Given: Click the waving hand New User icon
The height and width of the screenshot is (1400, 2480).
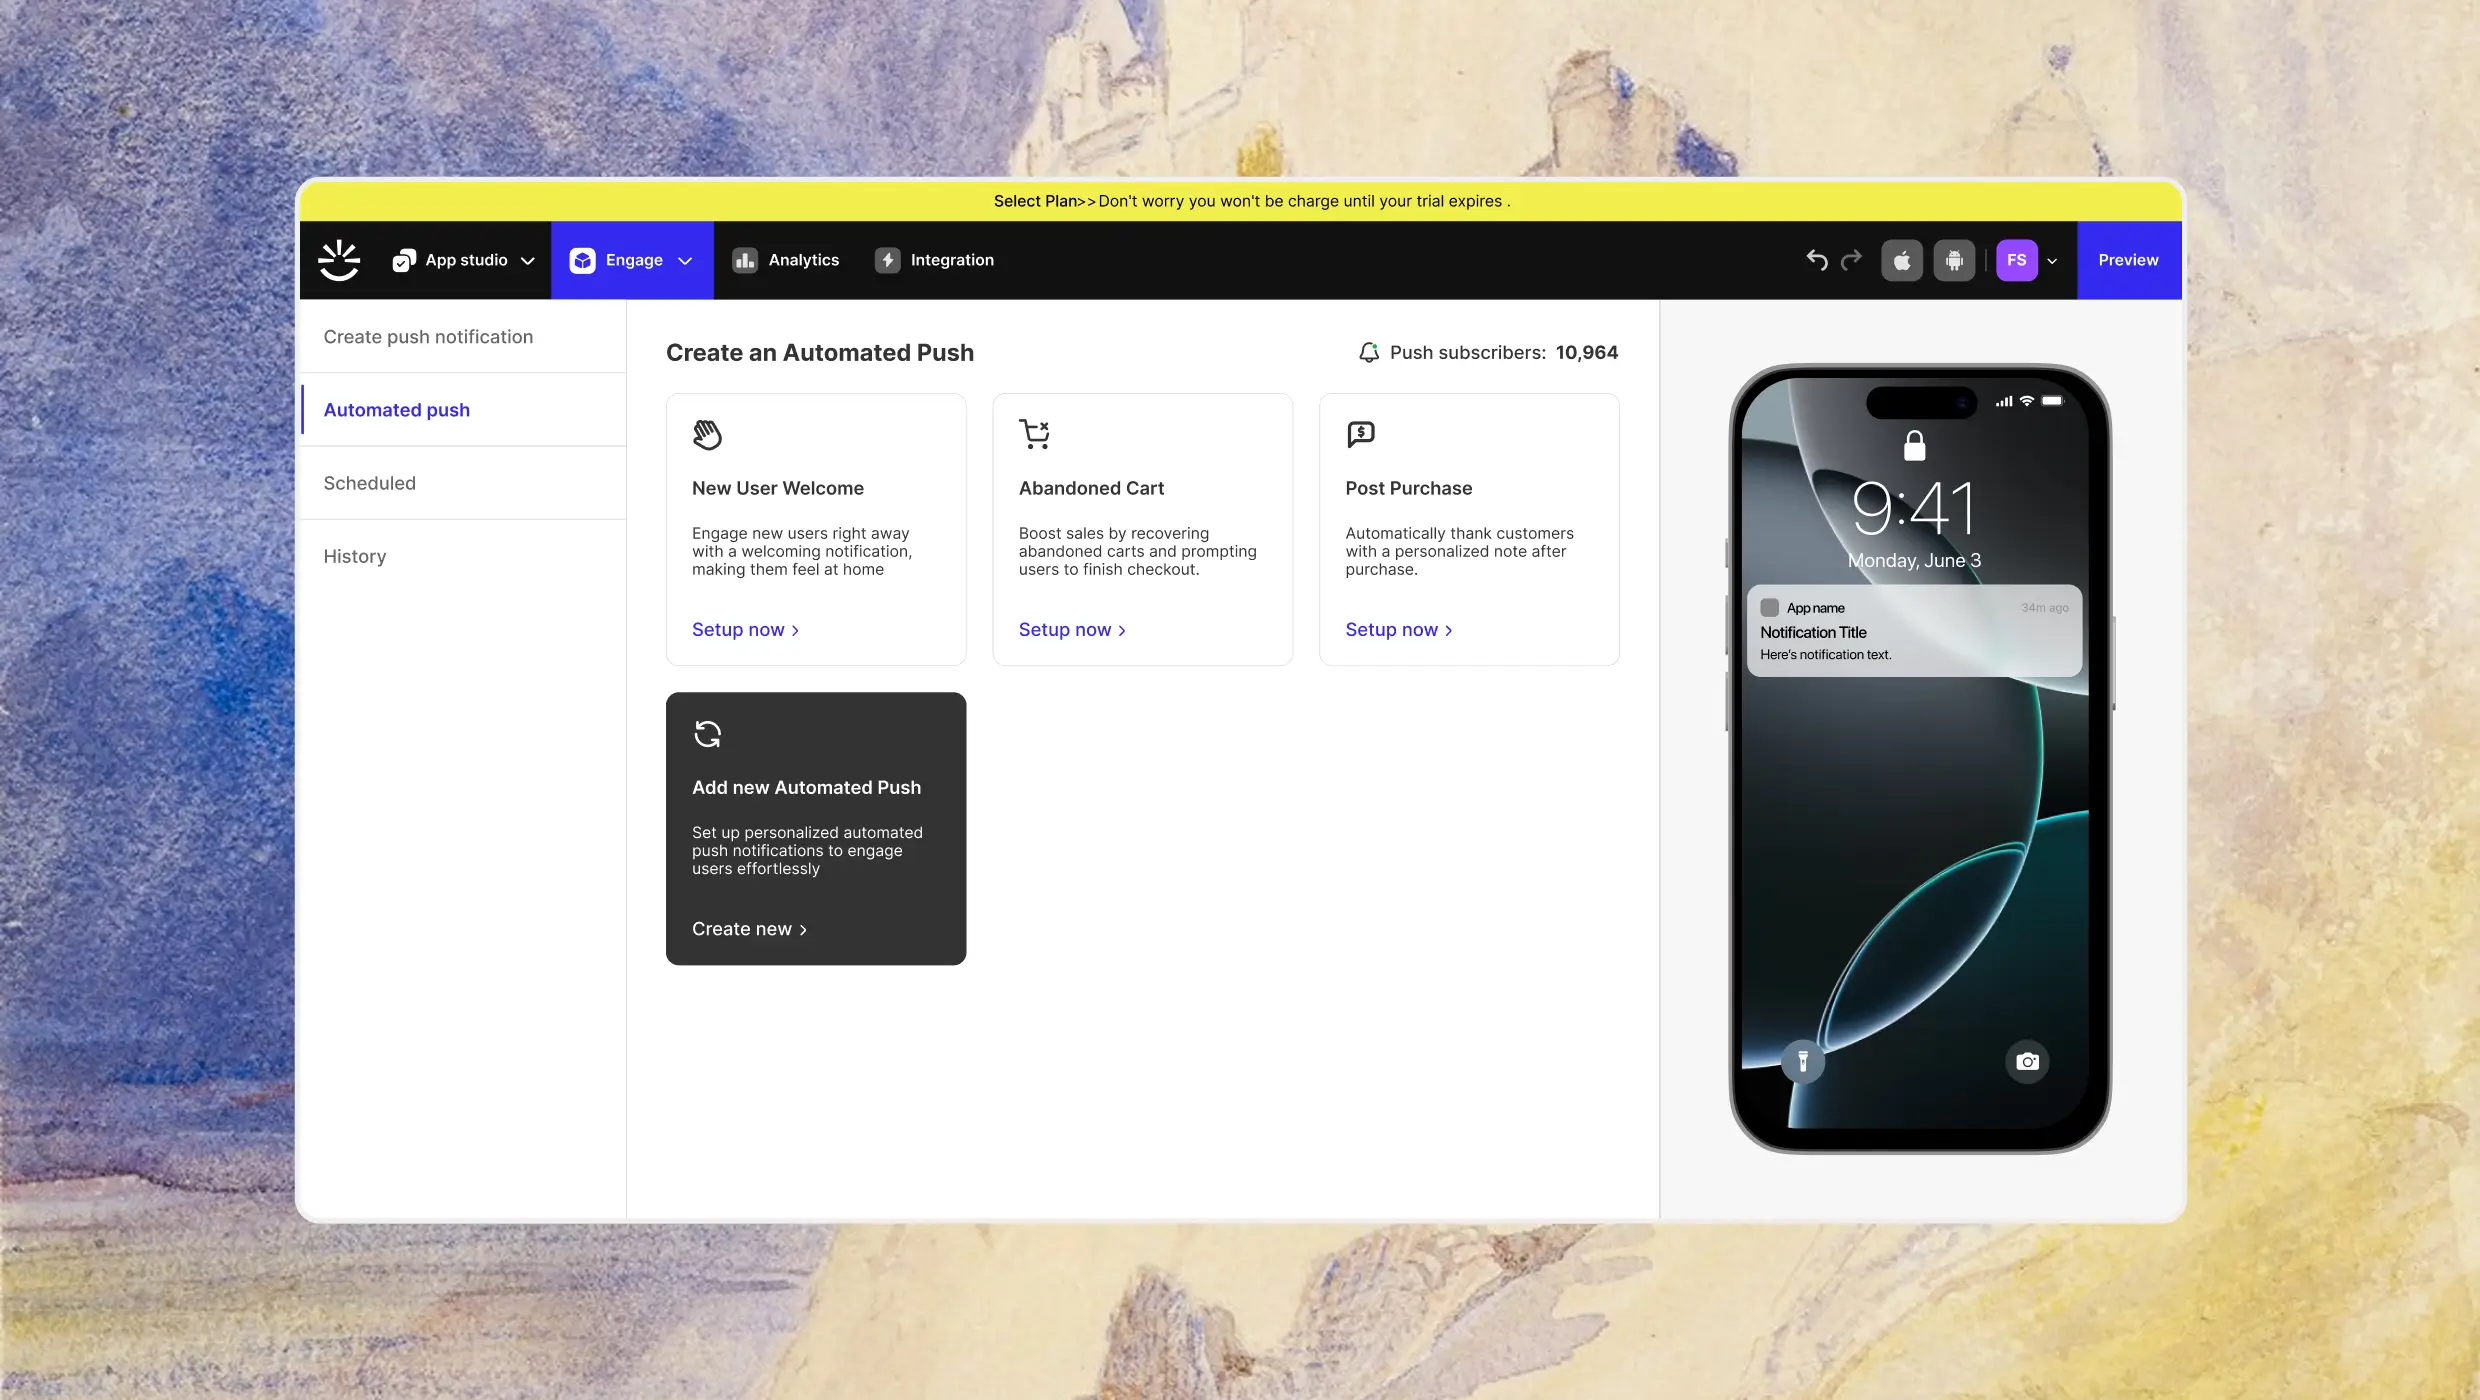Looking at the screenshot, I should [707, 434].
